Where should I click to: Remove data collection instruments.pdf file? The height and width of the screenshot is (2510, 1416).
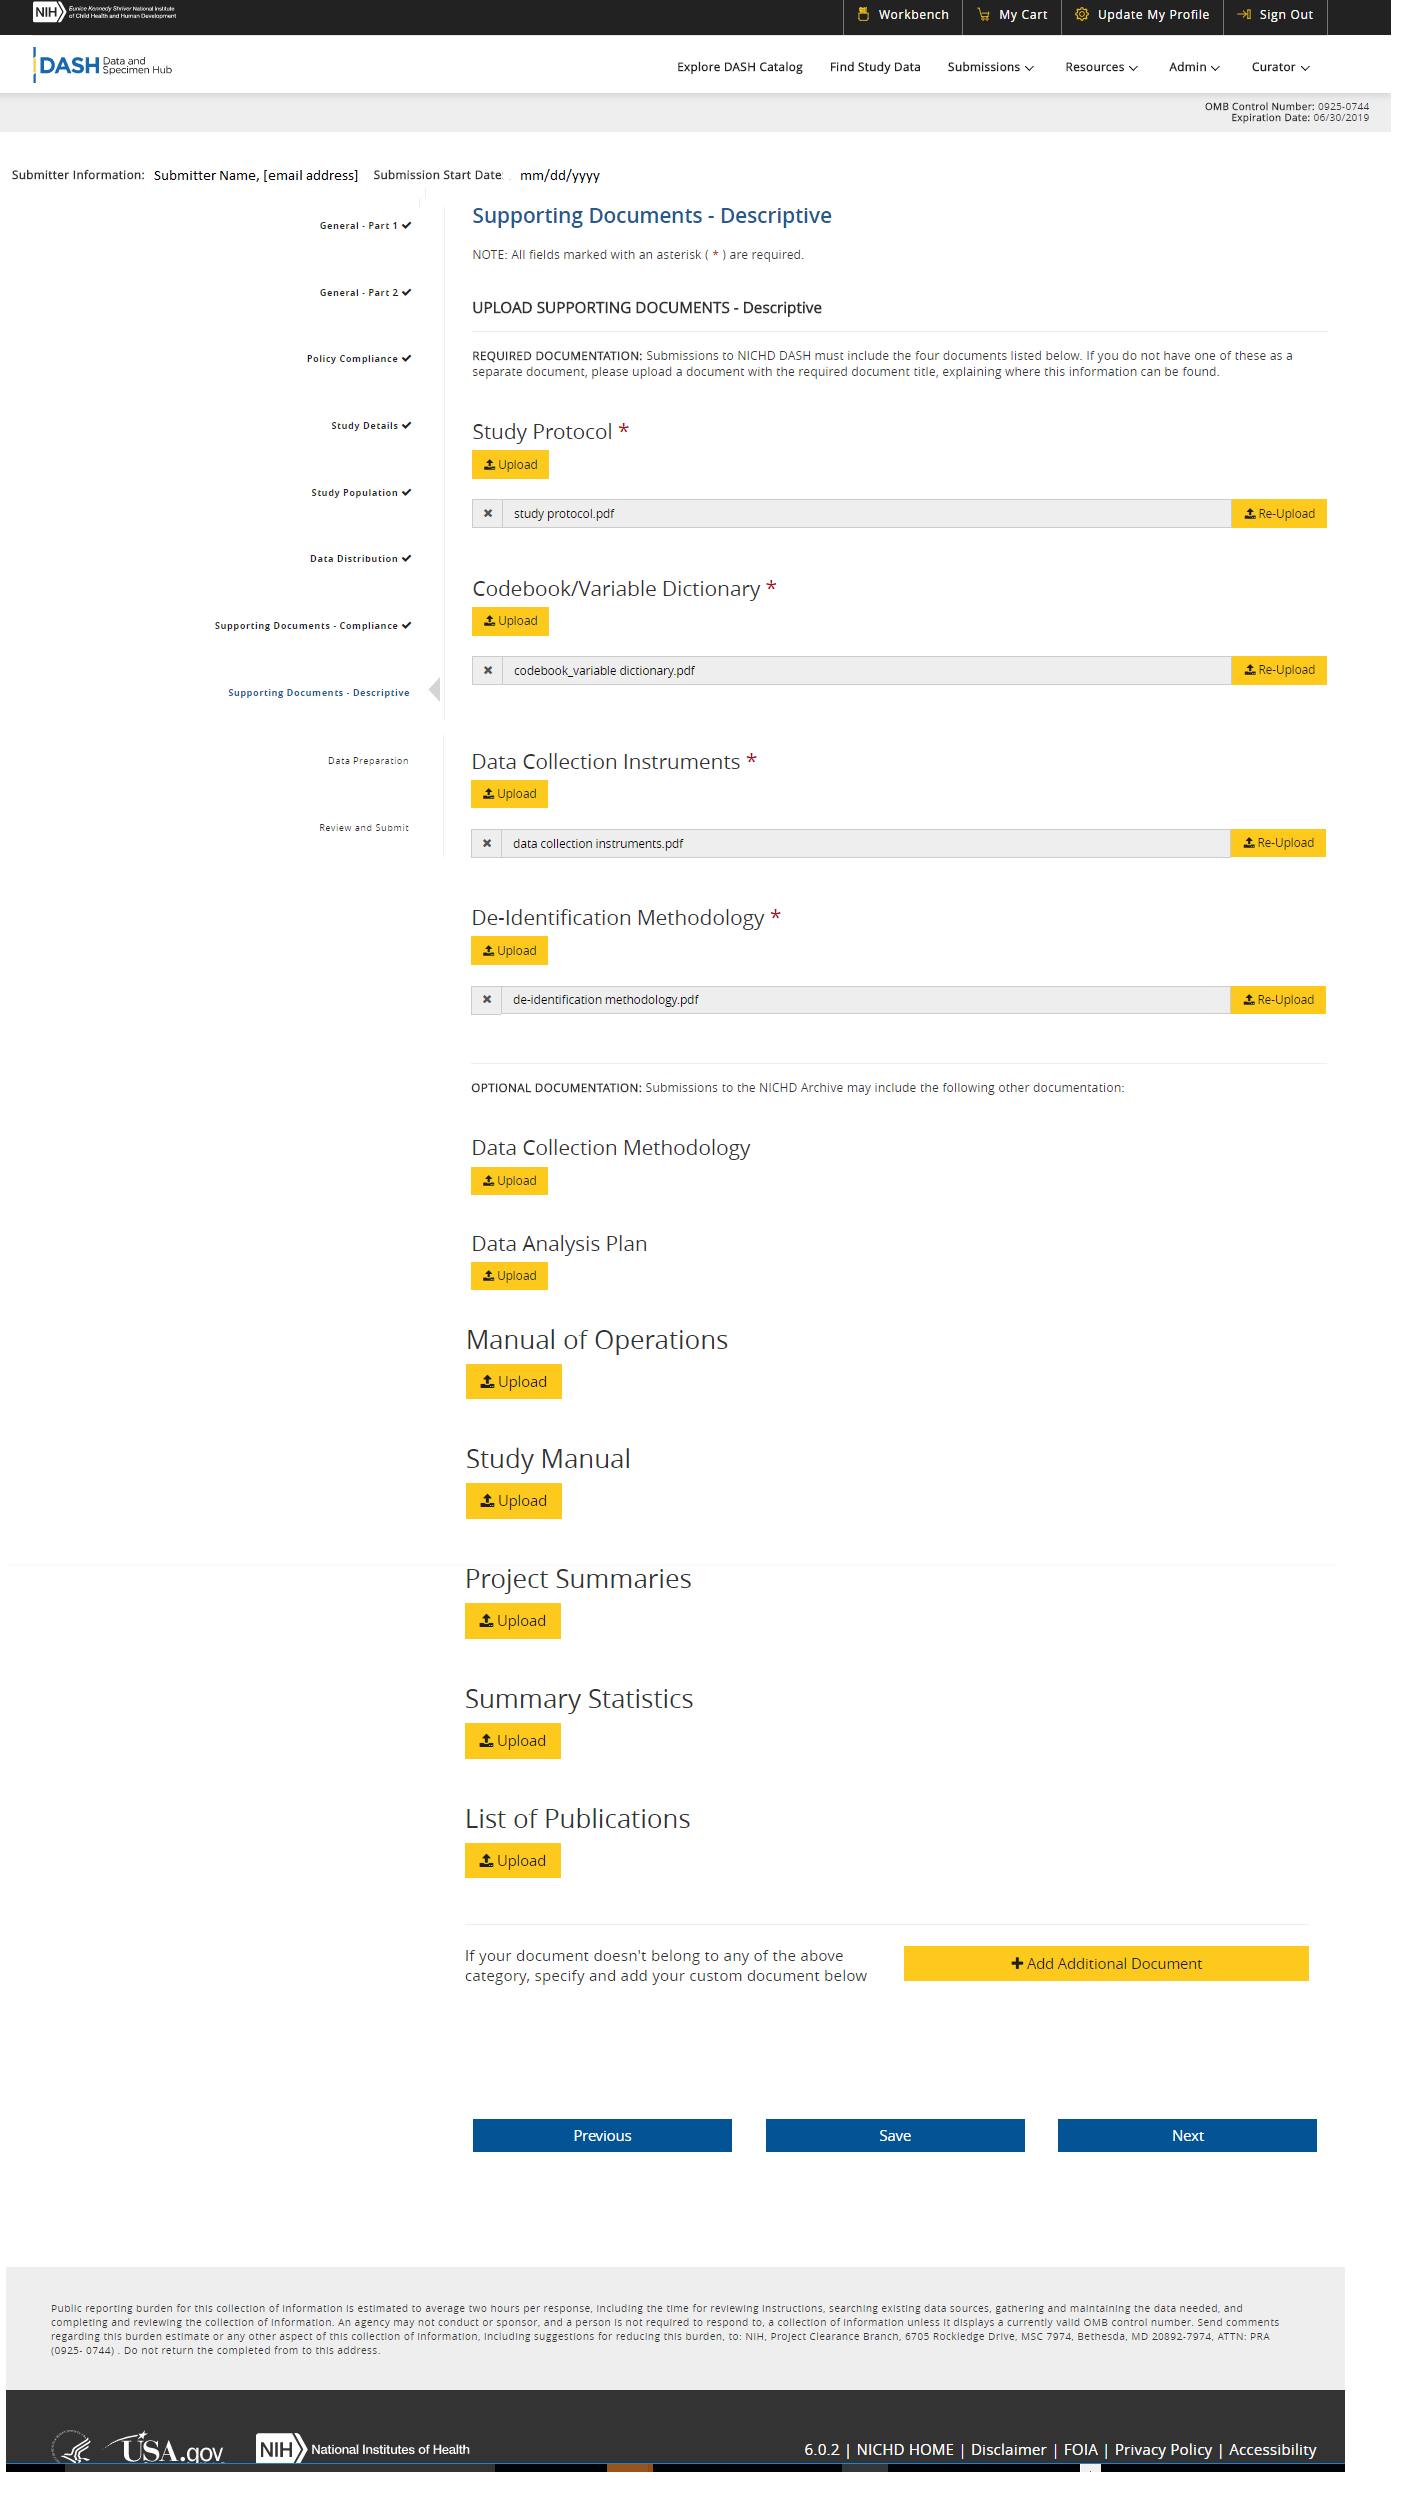[x=487, y=844]
